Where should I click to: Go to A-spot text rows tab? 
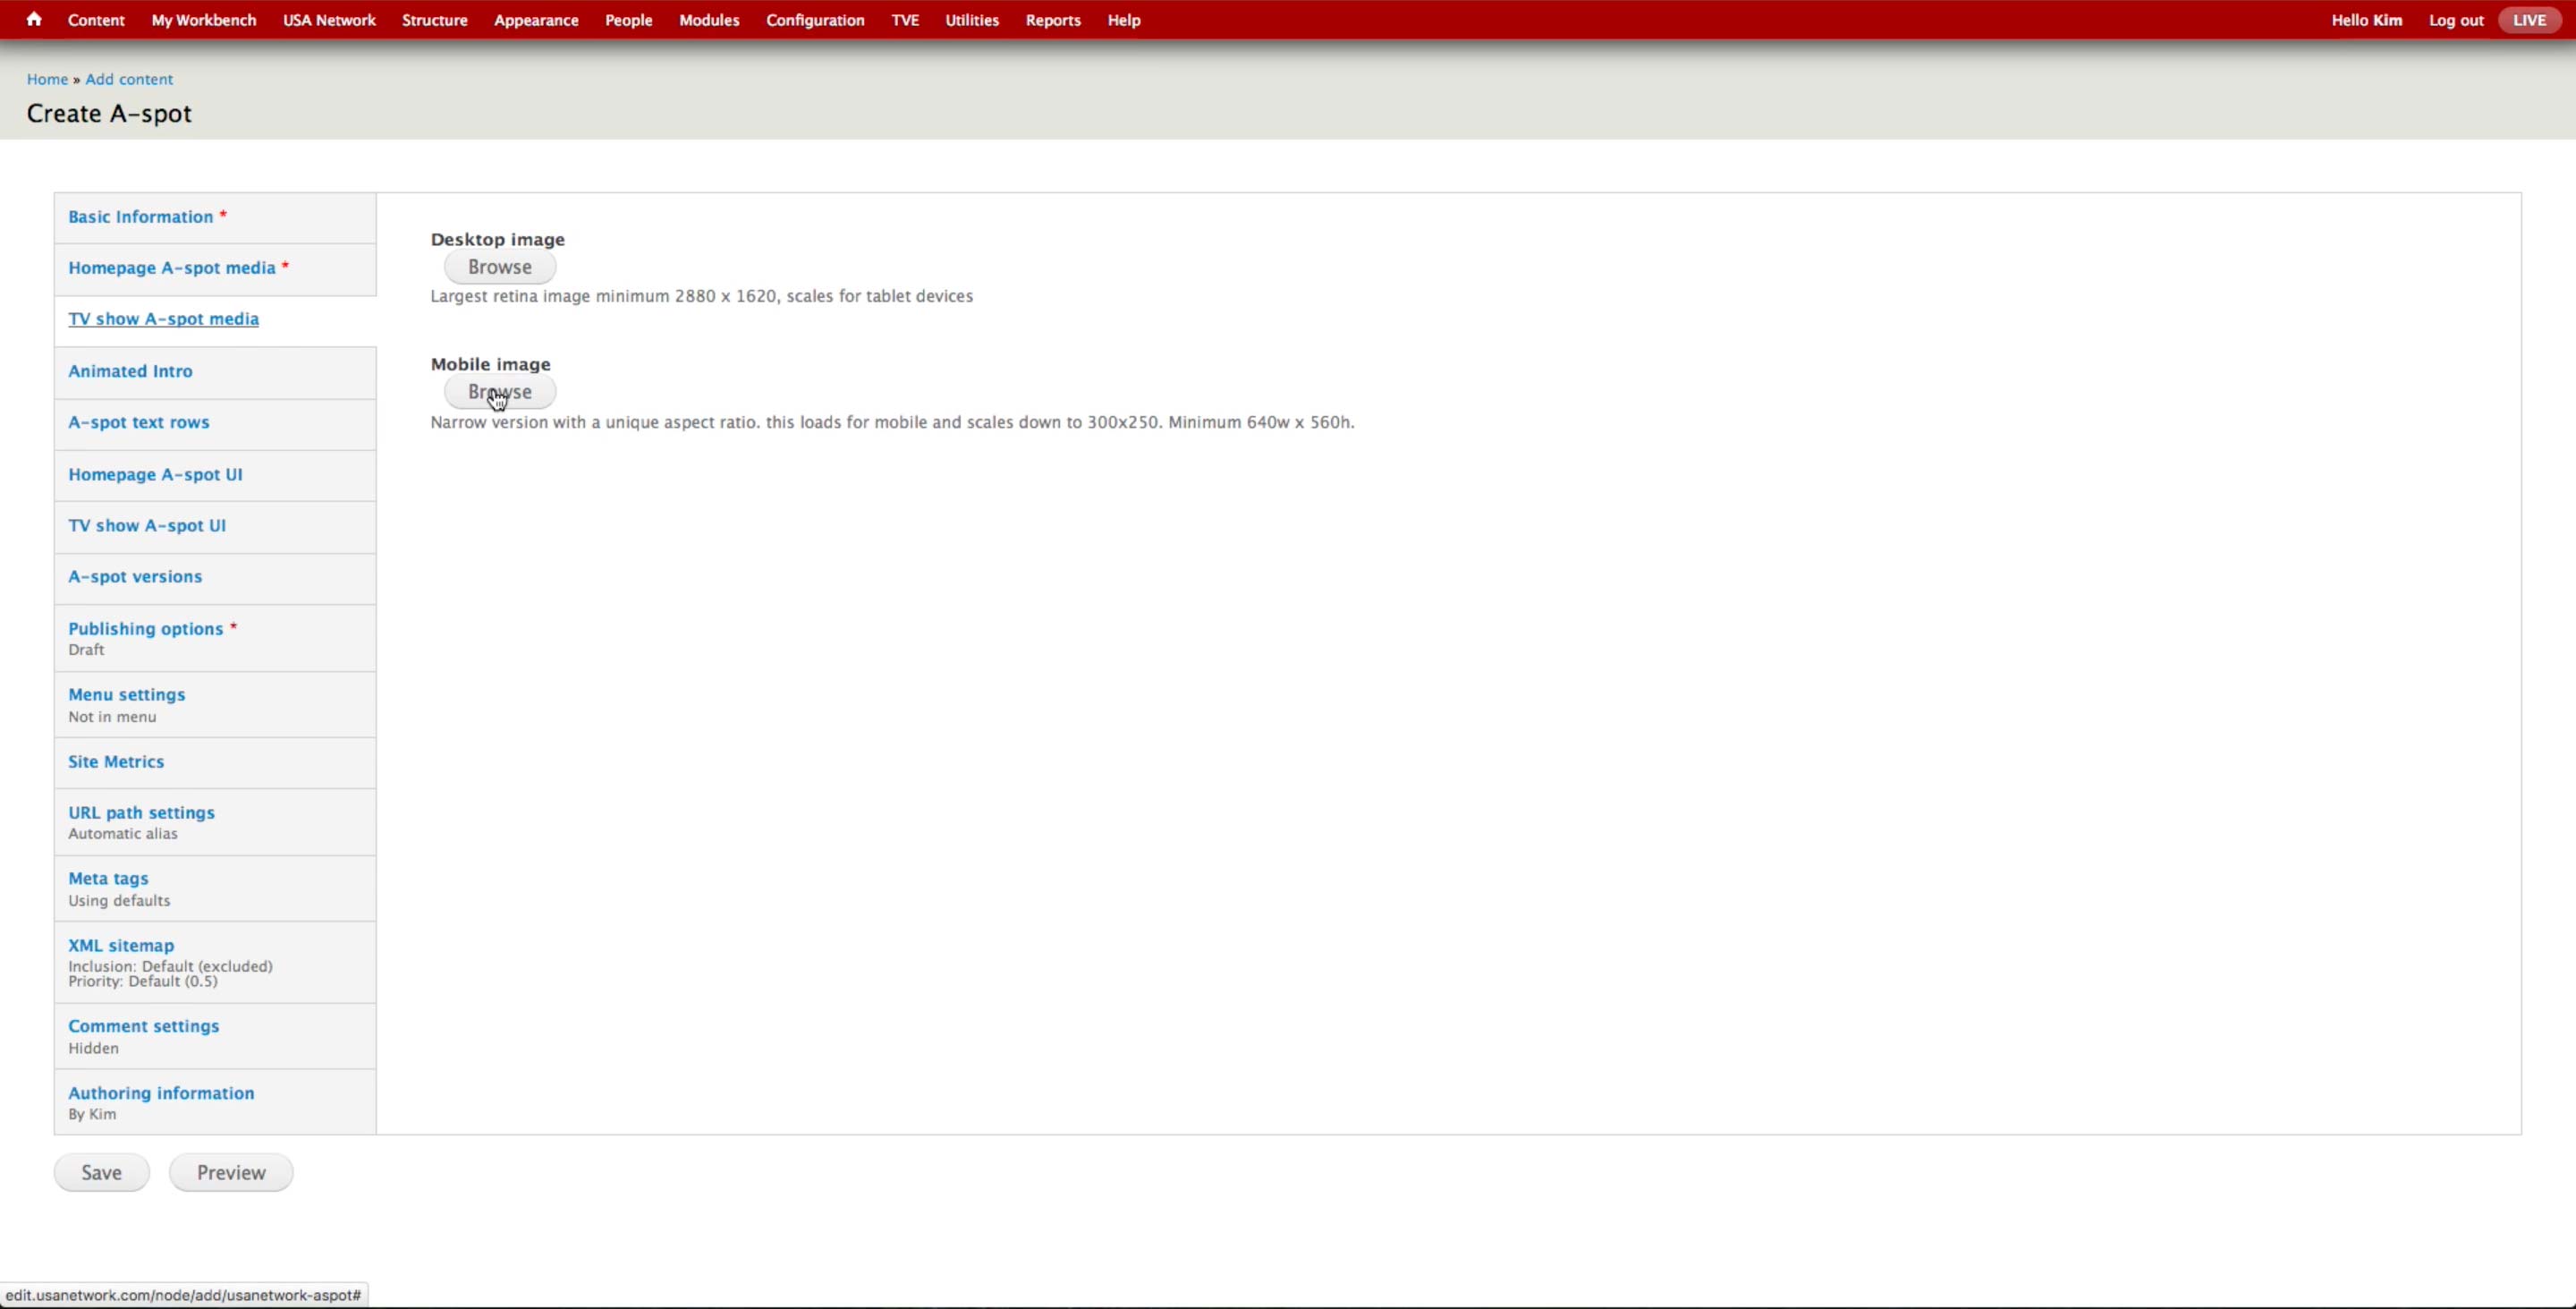point(138,422)
